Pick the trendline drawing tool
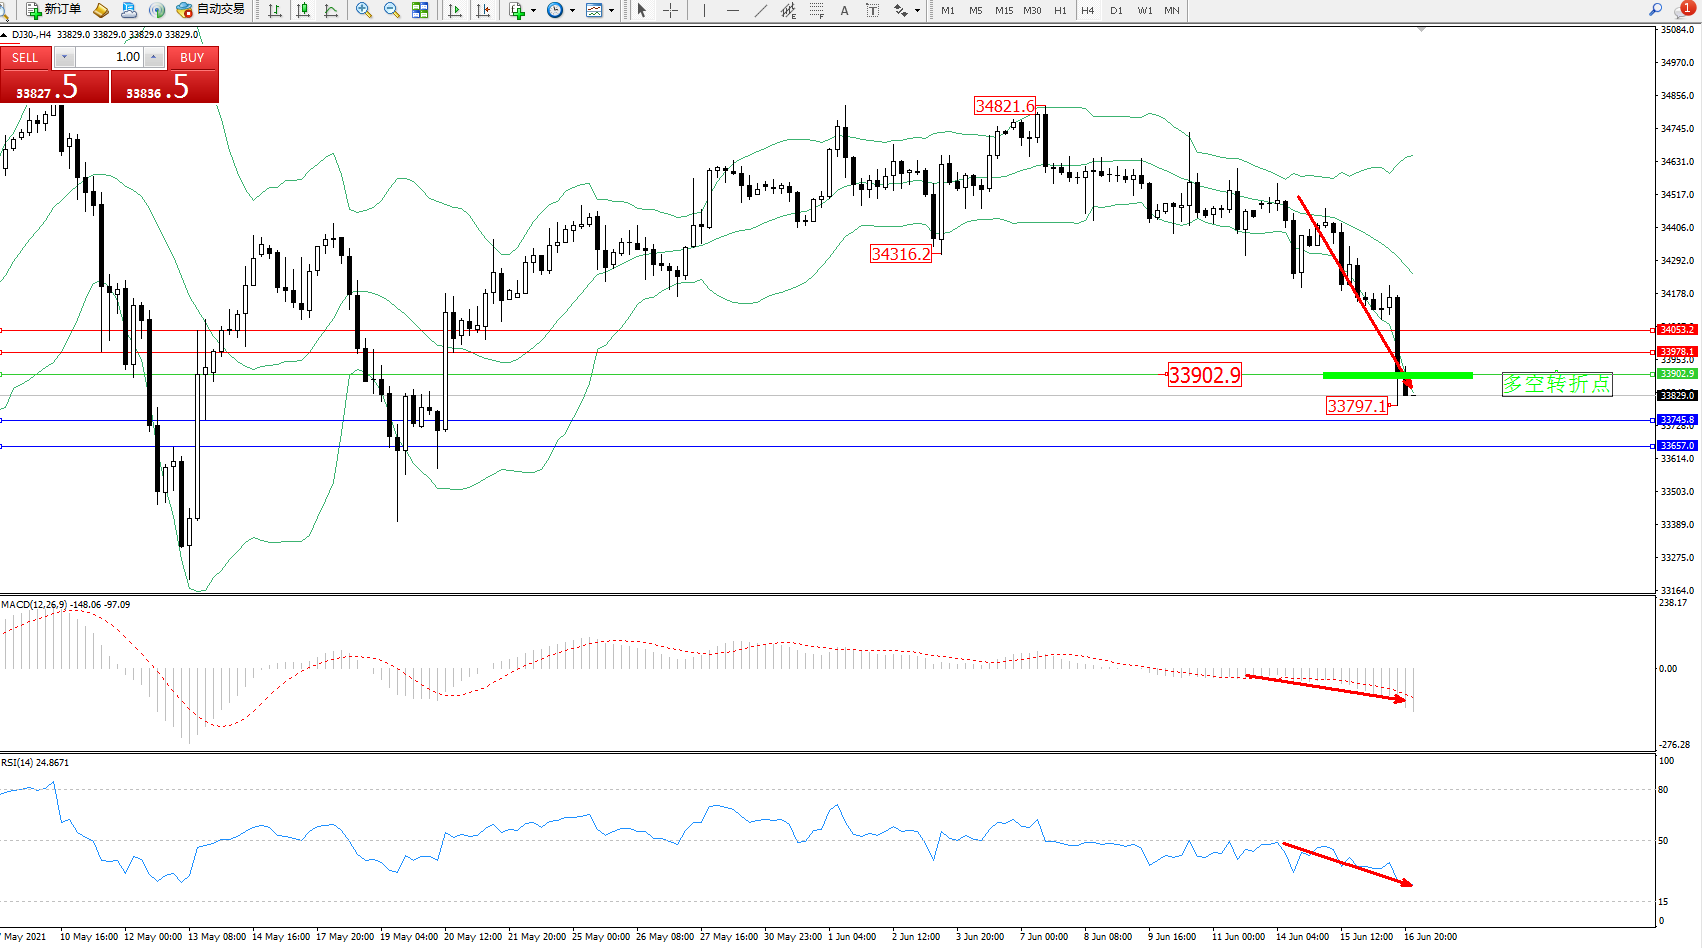Viewport: 1702px width, 948px height. (x=761, y=10)
